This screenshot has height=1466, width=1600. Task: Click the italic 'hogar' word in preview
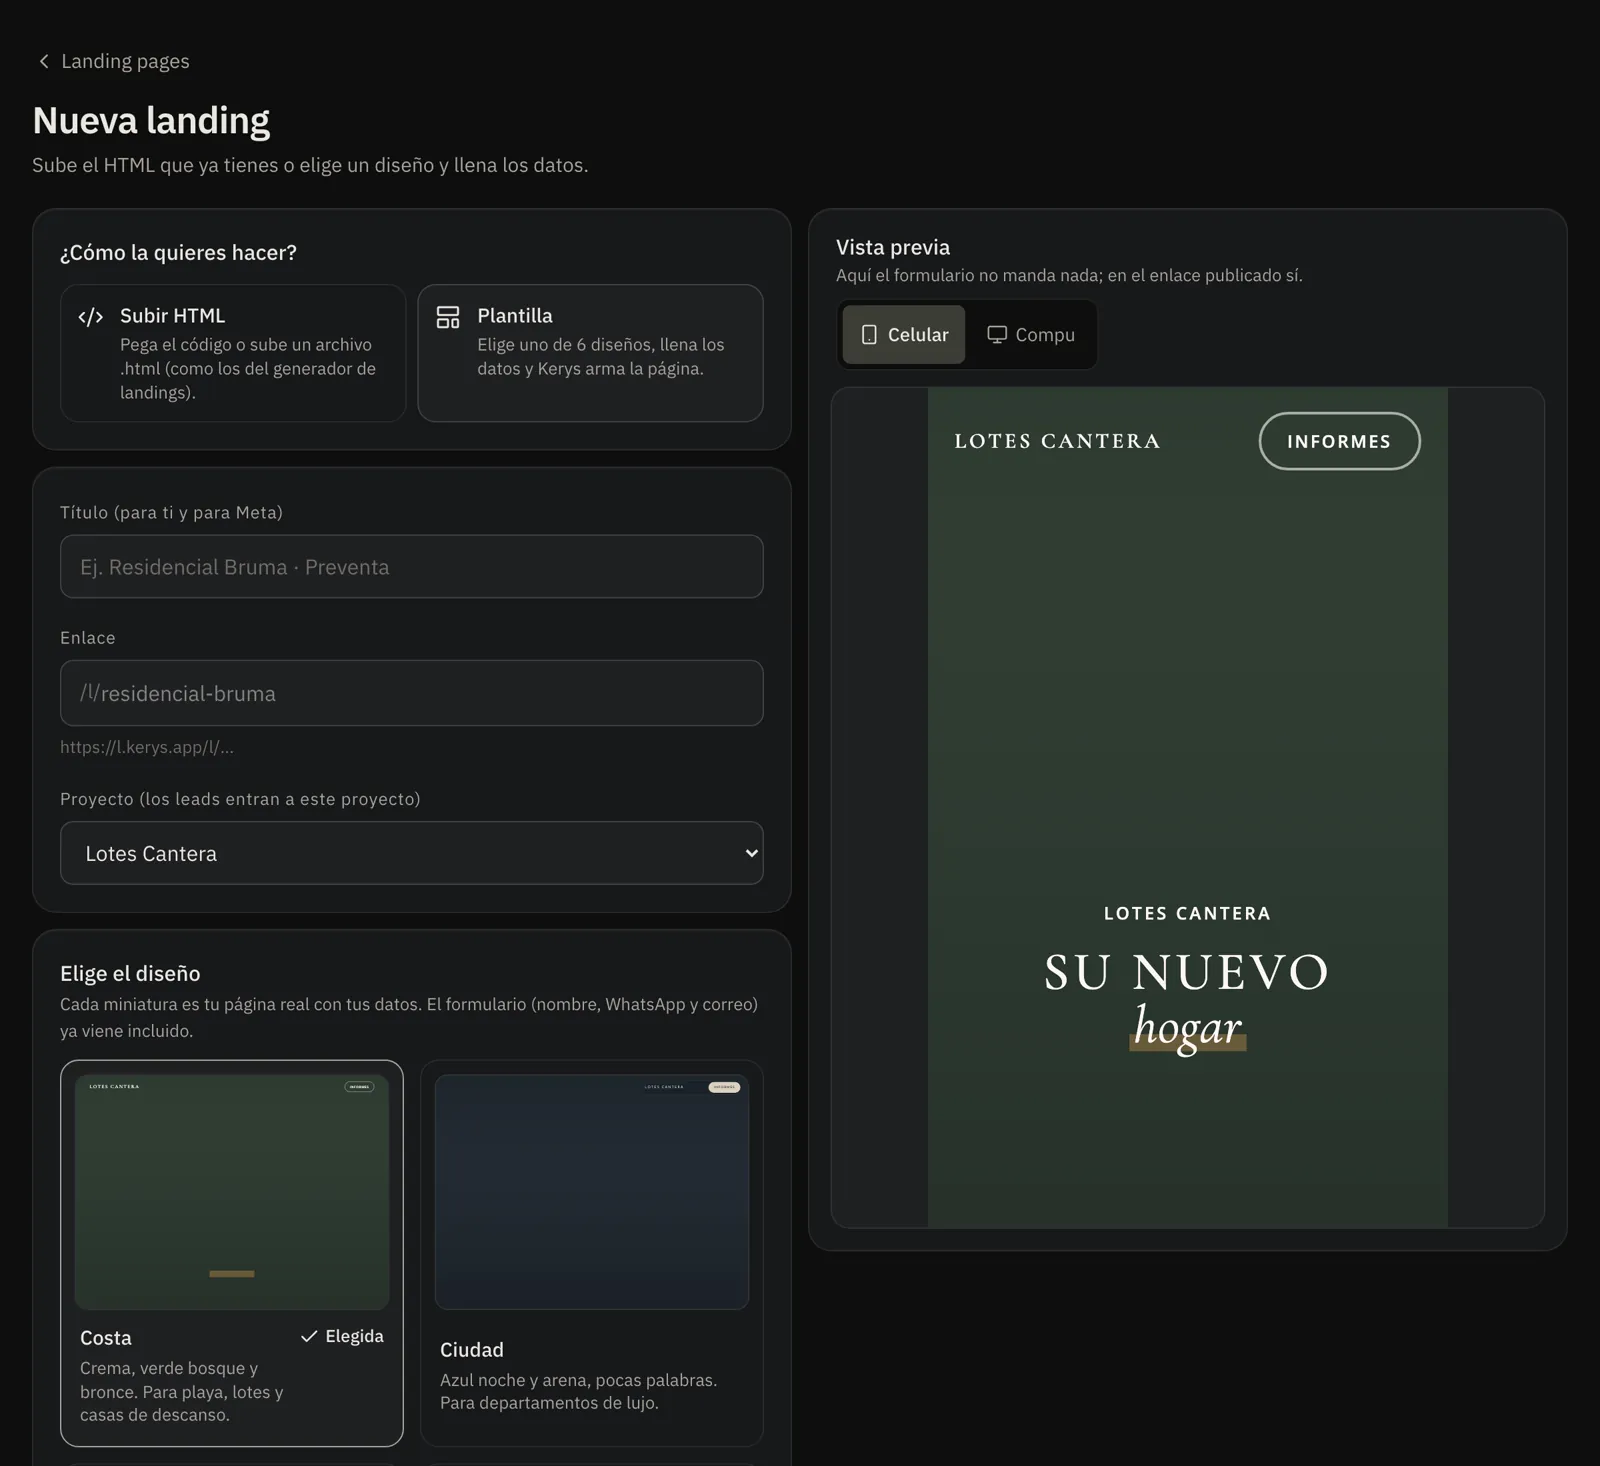pyautogui.click(x=1187, y=1027)
